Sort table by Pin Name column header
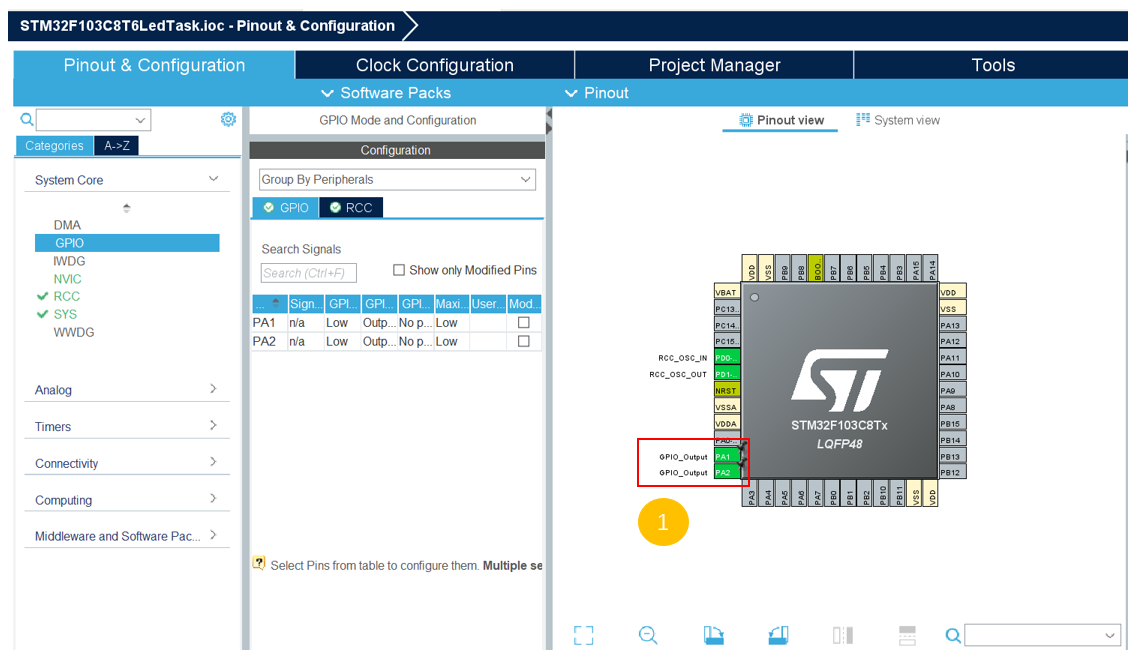1147x657 pixels. tap(269, 304)
